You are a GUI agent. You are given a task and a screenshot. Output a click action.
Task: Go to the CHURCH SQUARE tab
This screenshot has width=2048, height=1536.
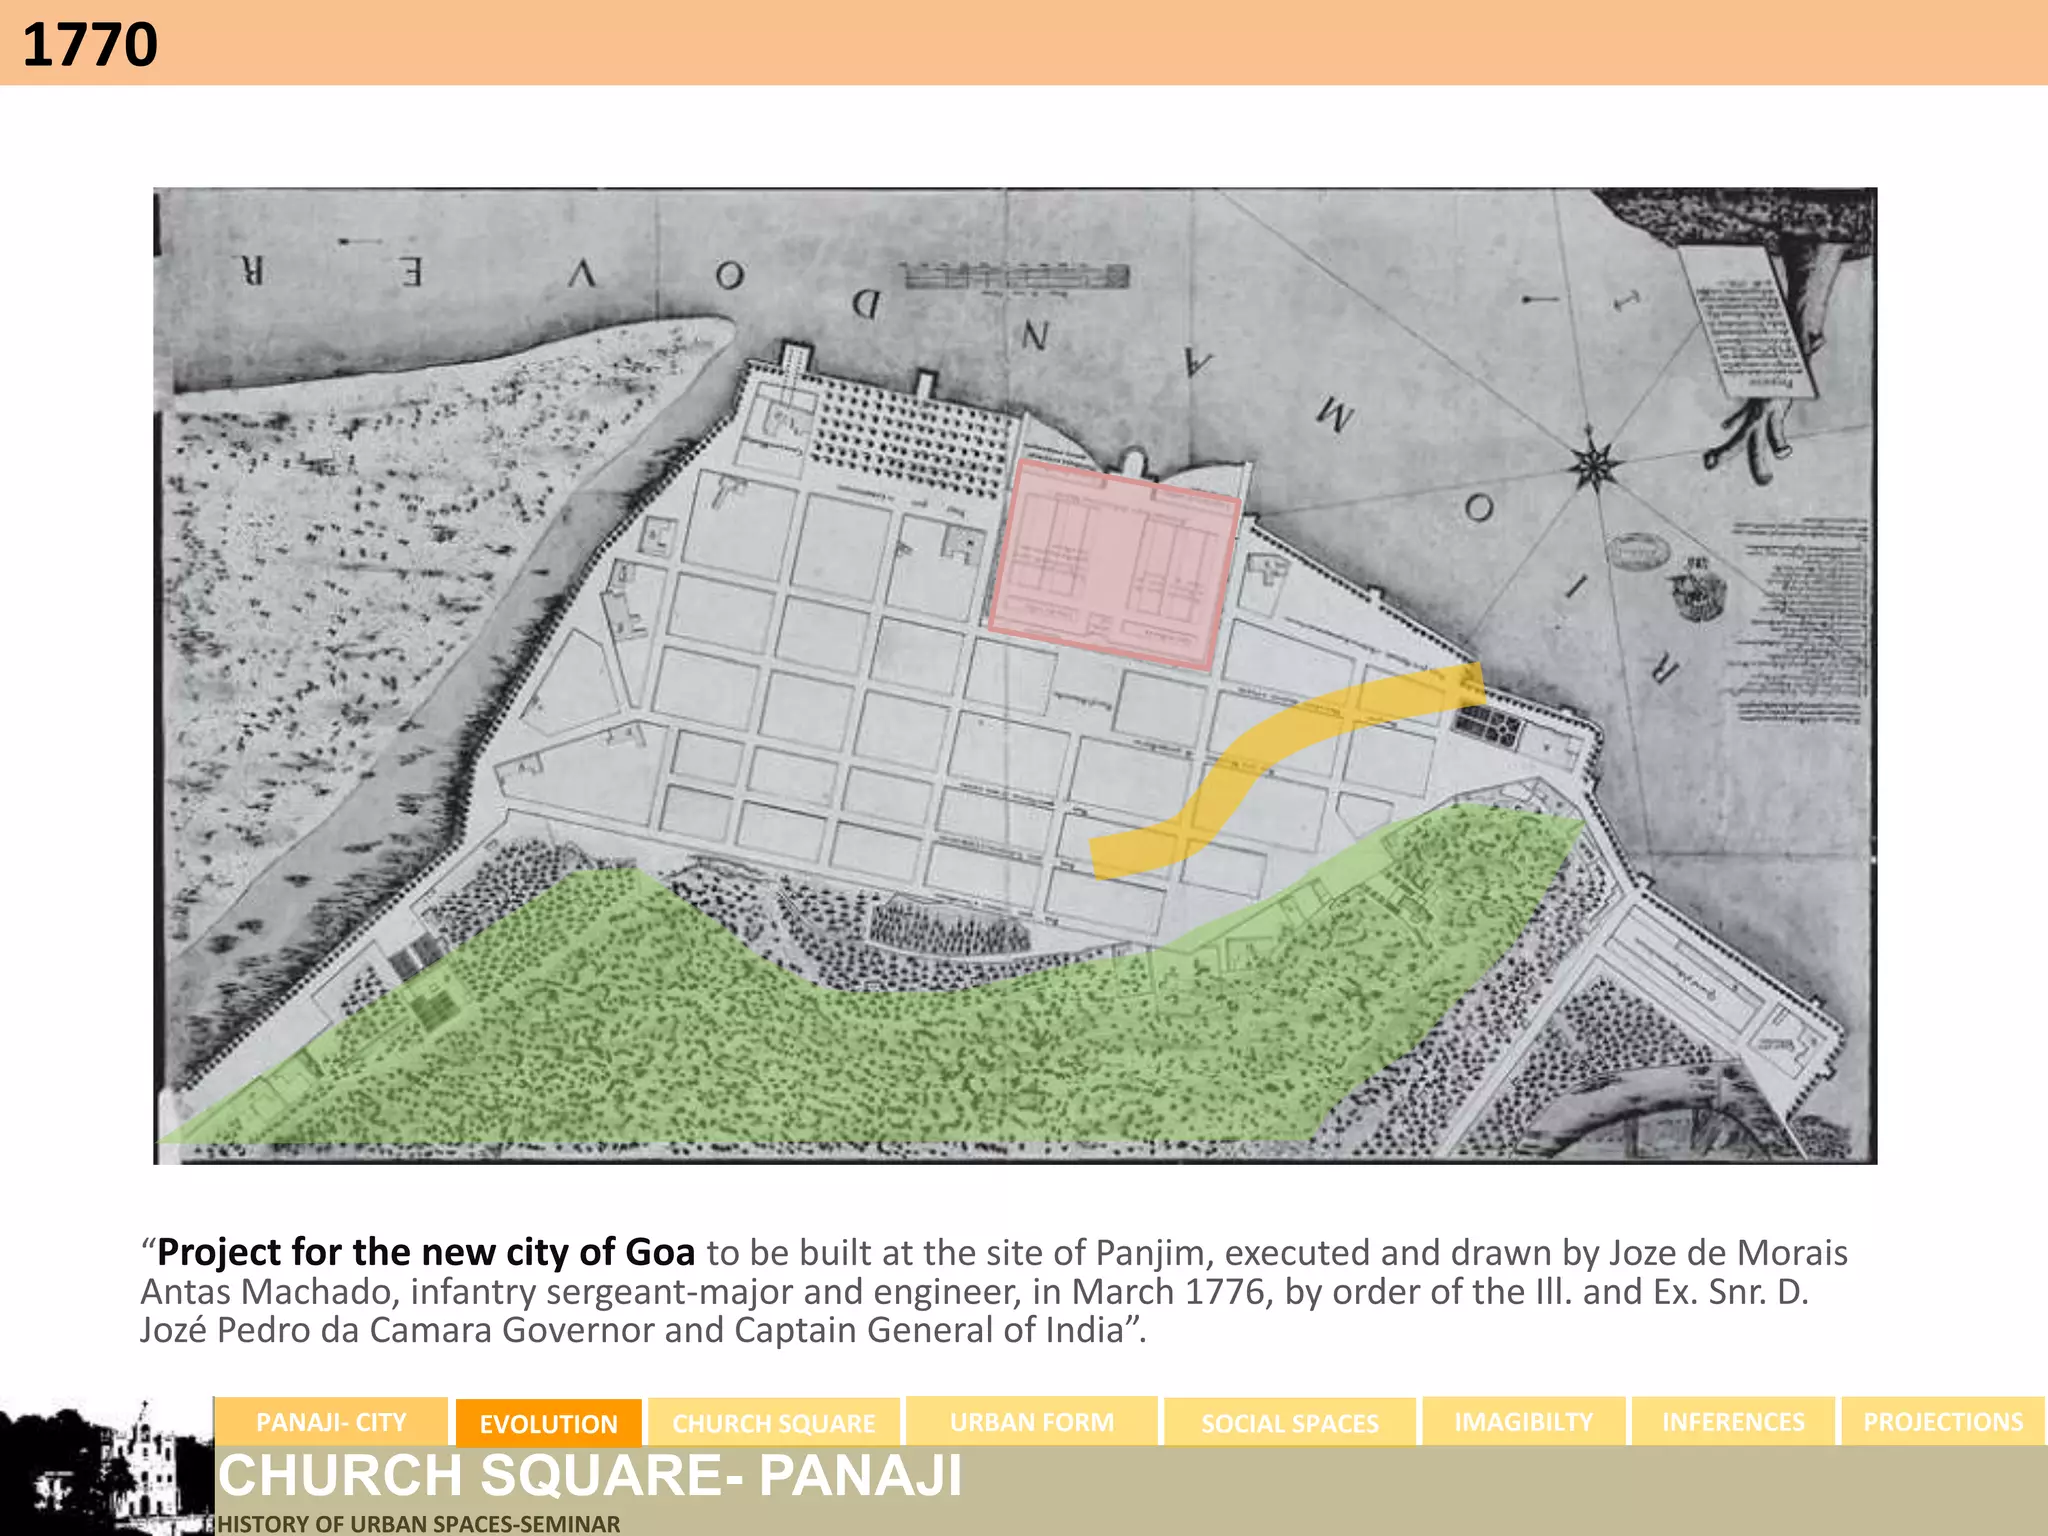coord(774,1422)
